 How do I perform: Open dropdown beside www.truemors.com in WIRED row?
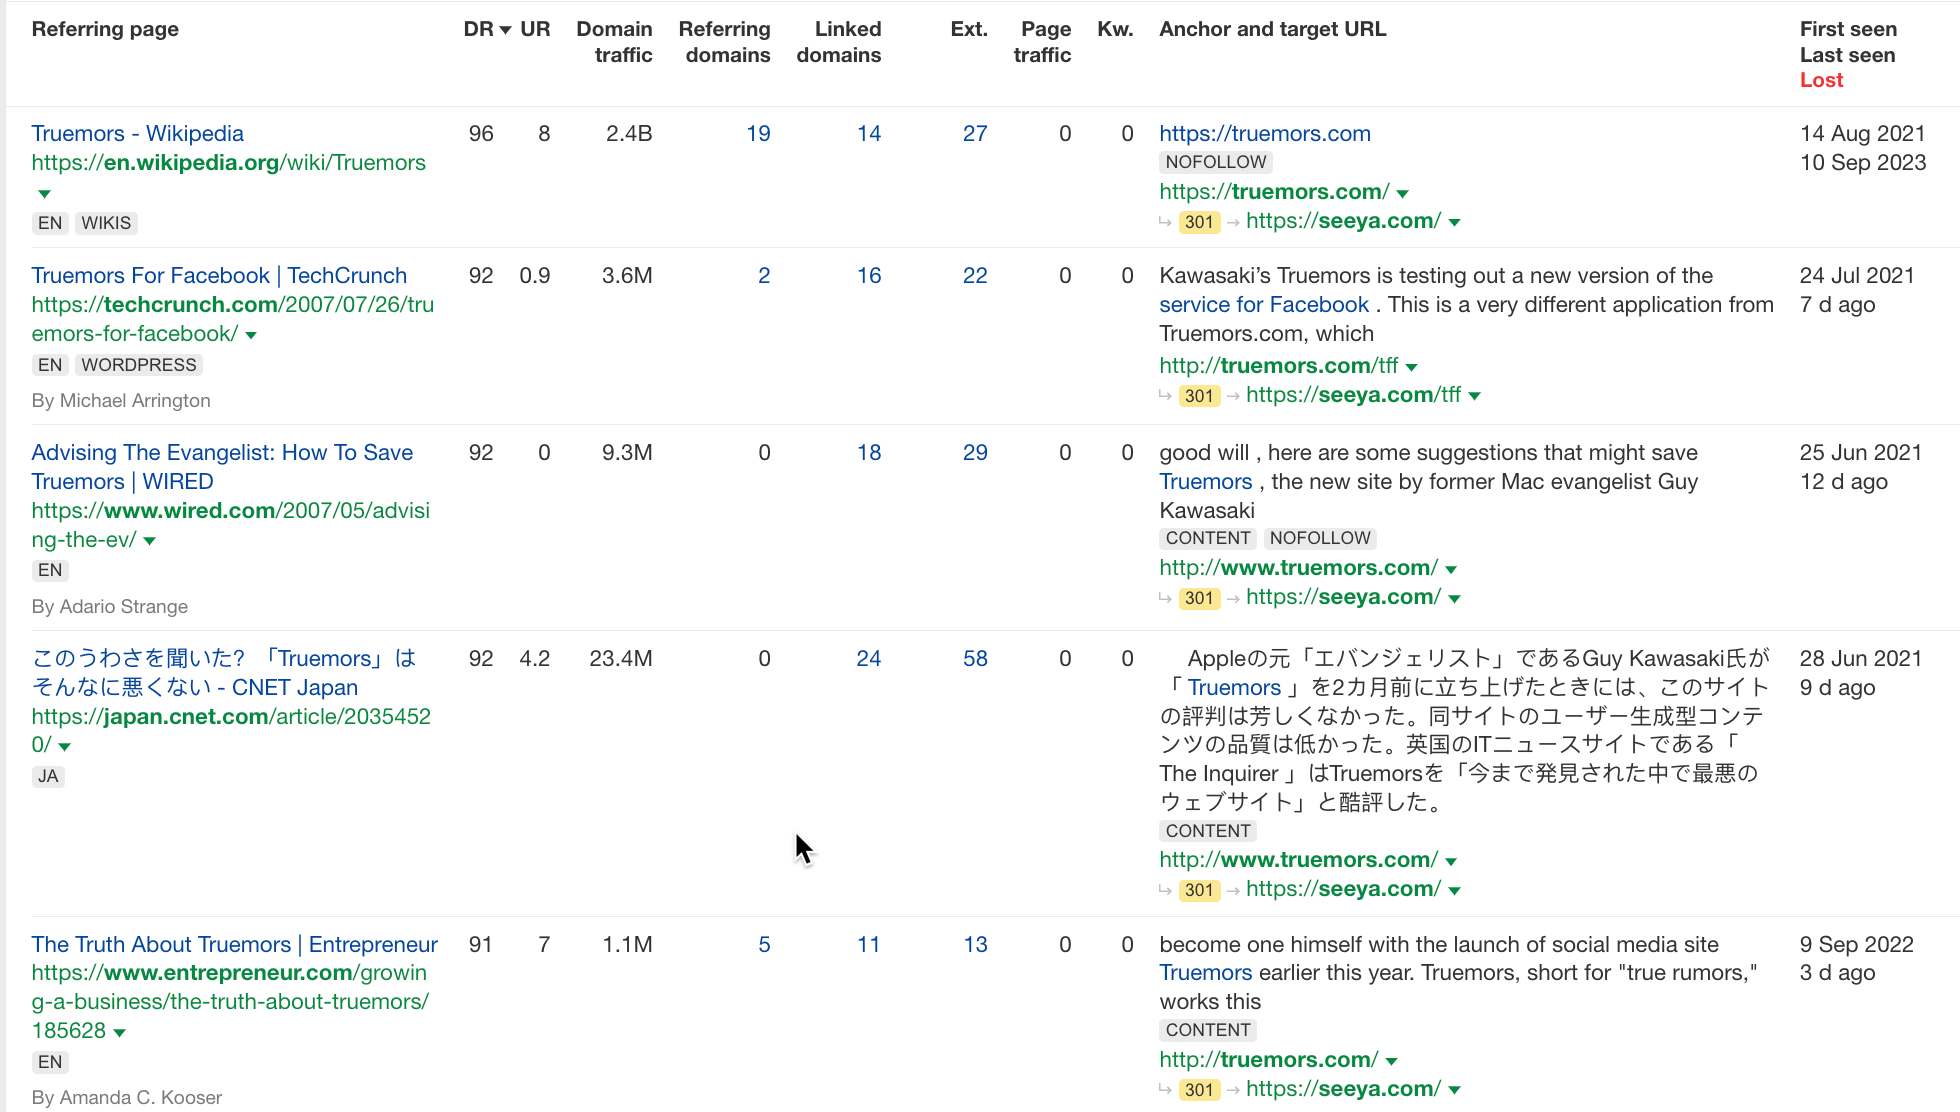tap(1452, 569)
